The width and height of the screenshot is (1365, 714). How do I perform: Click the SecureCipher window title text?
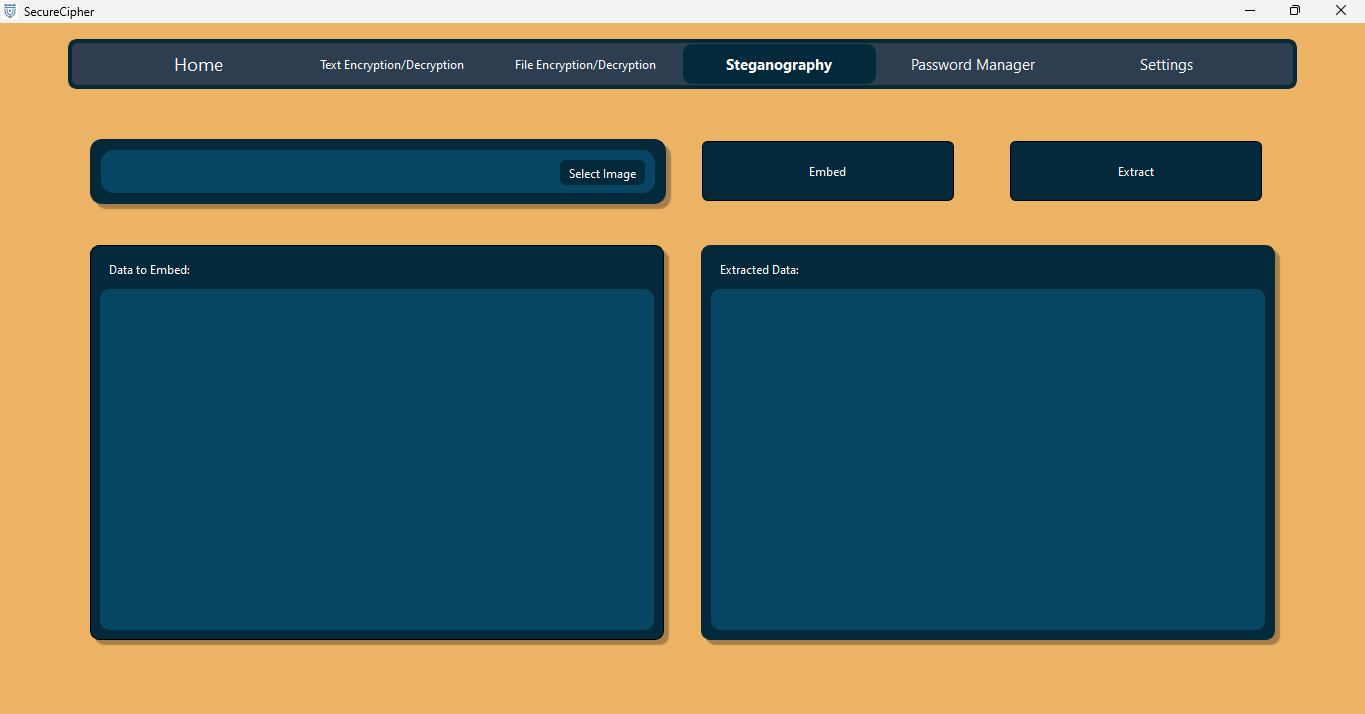[59, 12]
